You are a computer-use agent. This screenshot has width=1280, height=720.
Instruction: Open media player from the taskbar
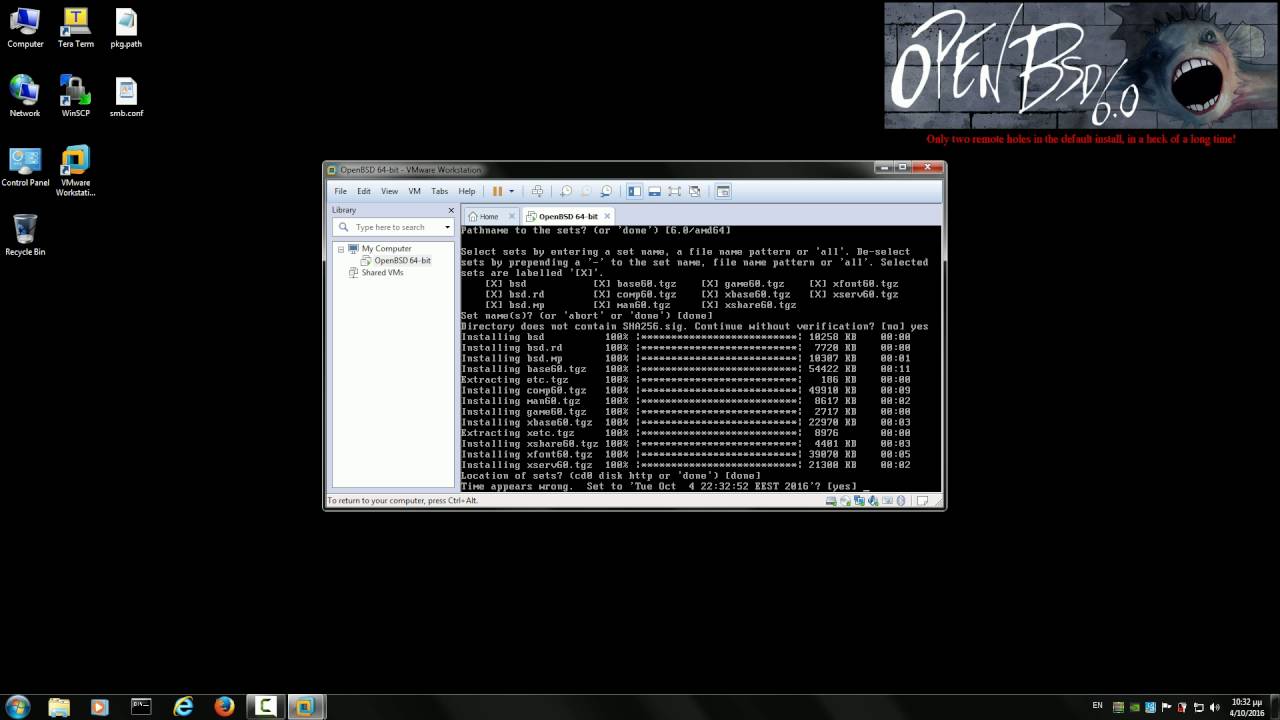click(99, 707)
